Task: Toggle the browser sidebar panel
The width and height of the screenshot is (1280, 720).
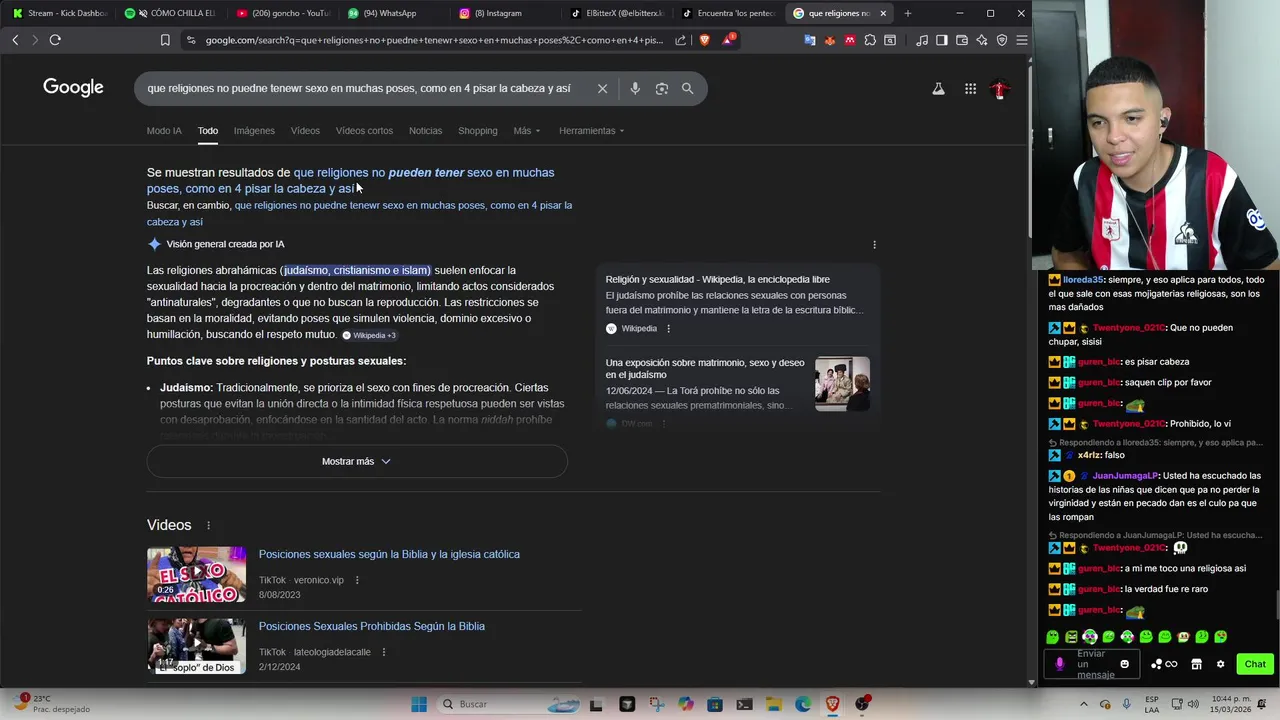Action: coord(942,40)
